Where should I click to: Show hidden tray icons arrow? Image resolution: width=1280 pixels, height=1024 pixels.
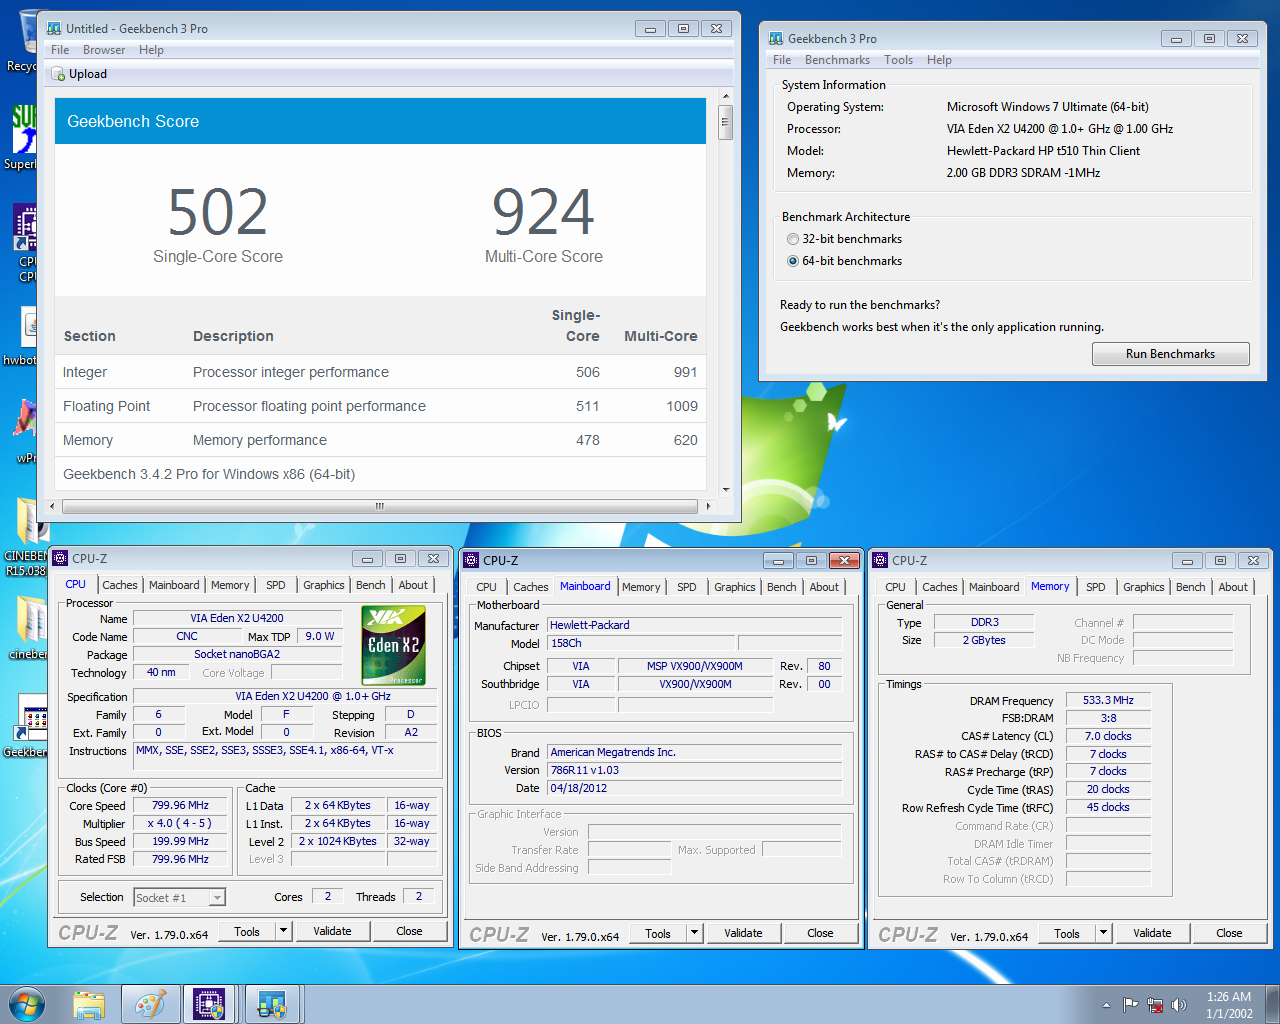click(1106, 1005)
